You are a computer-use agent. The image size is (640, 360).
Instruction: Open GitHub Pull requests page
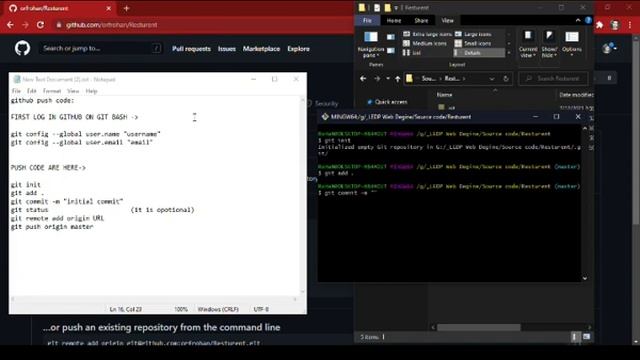point(191,49)
